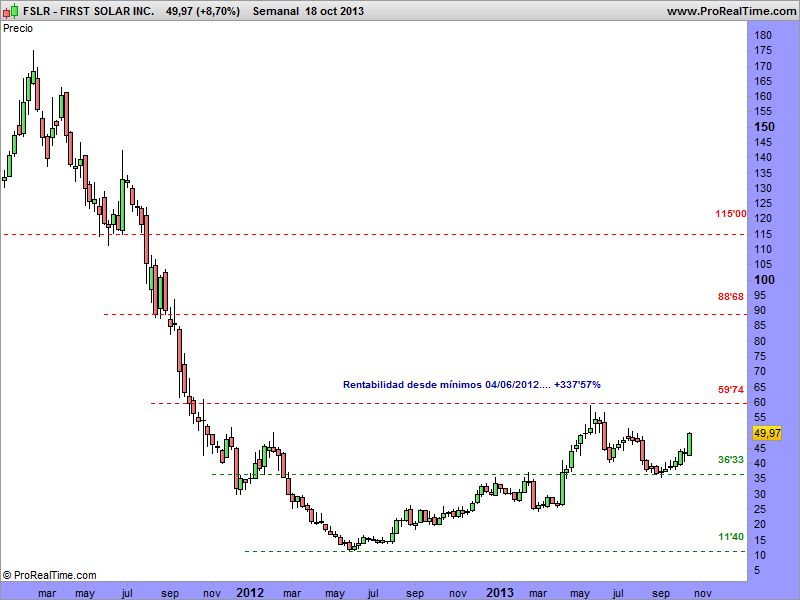Click the nov label just before 2013
Image resolution: width=800 pixels, height=600 pixels.
(458, 593)
